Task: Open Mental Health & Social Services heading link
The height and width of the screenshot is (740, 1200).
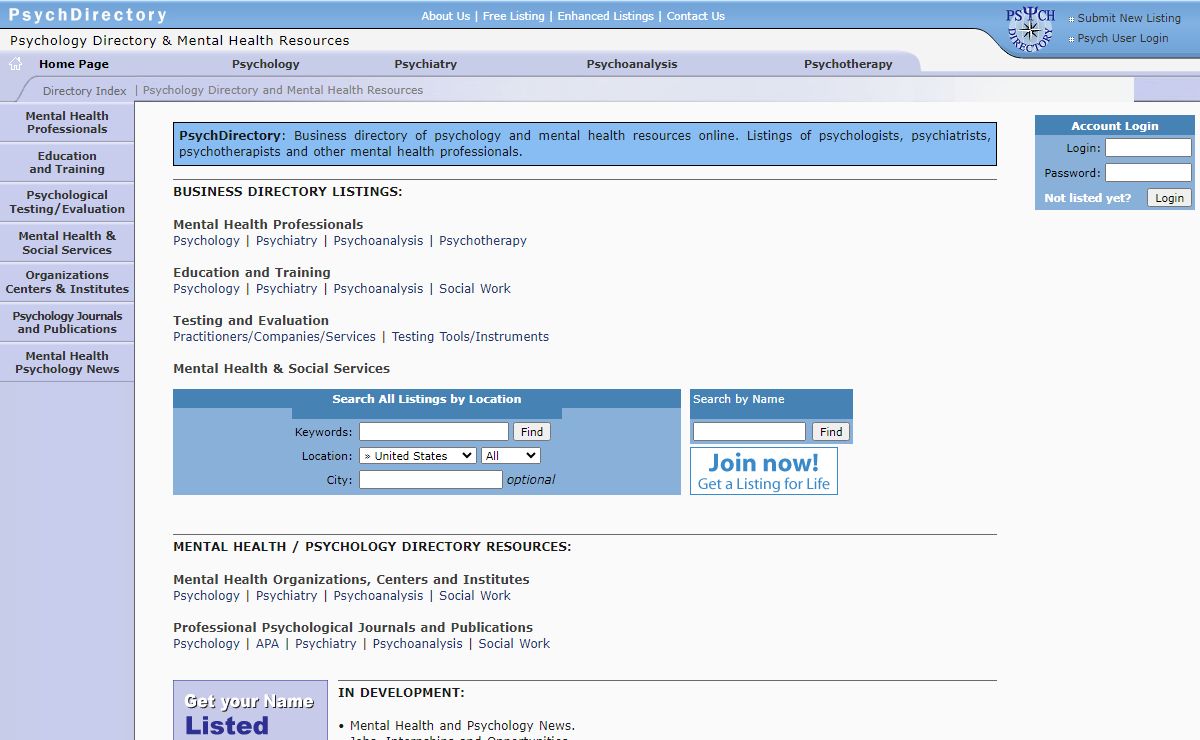Action: [281, 369]
